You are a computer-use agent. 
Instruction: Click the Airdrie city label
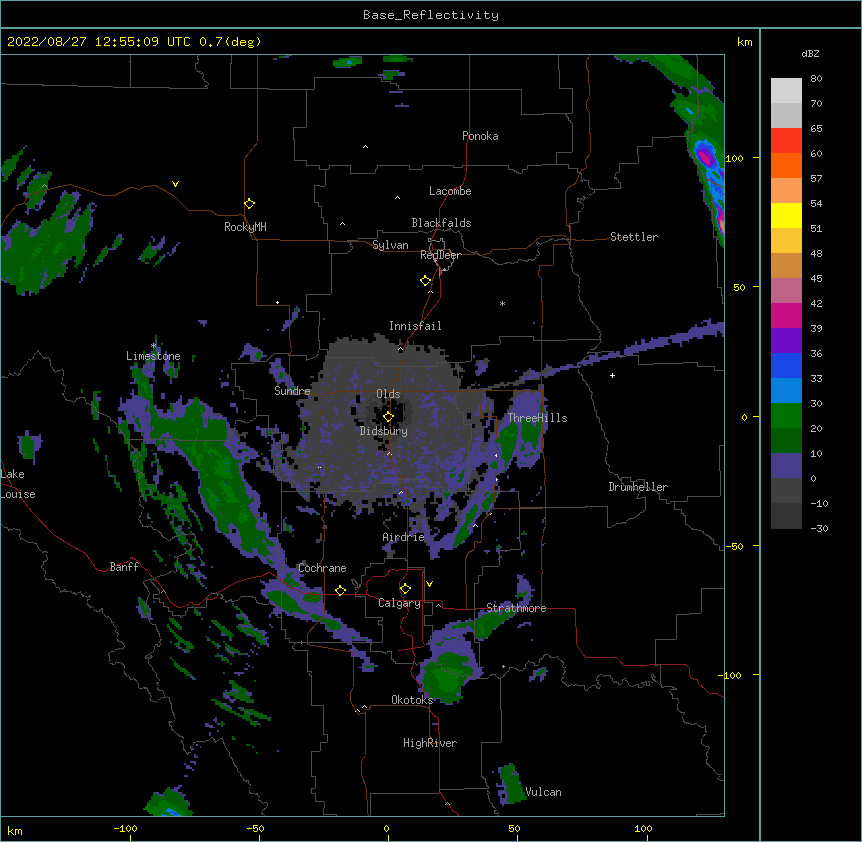[x=404, y=537]
